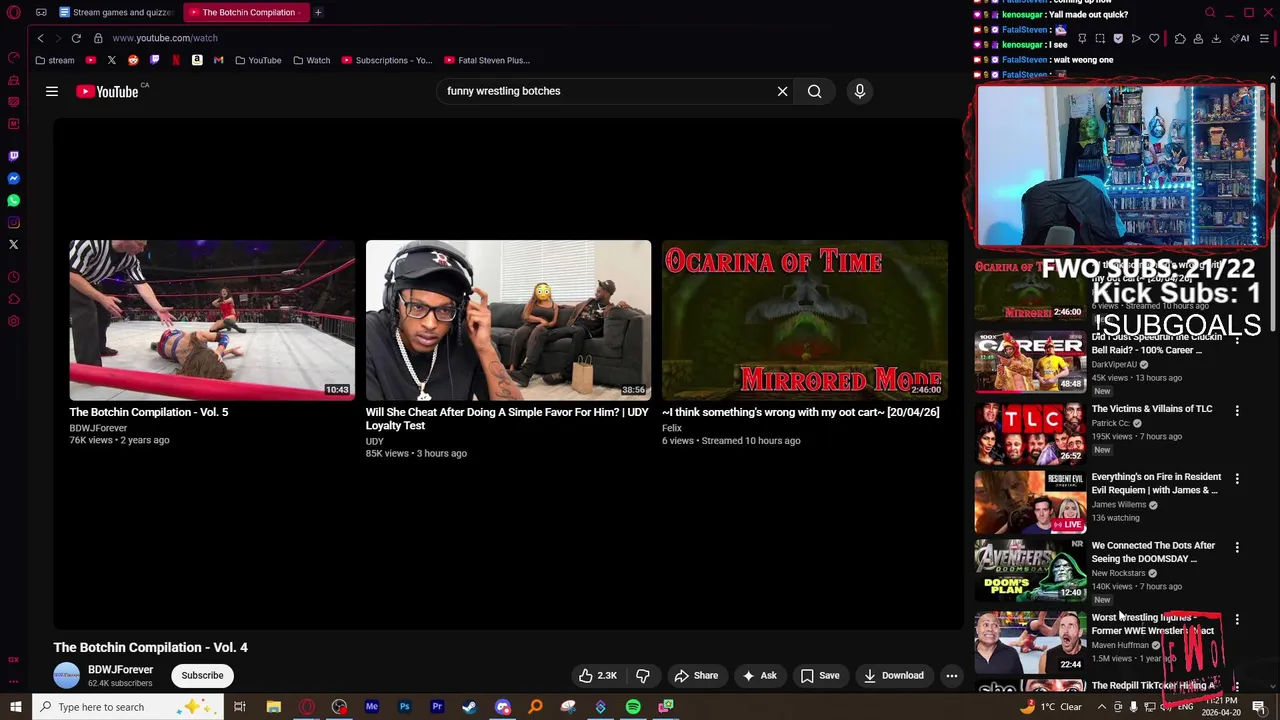Open the 'stream' bookmarks folder
The image size is (1280, 720).
54,60
